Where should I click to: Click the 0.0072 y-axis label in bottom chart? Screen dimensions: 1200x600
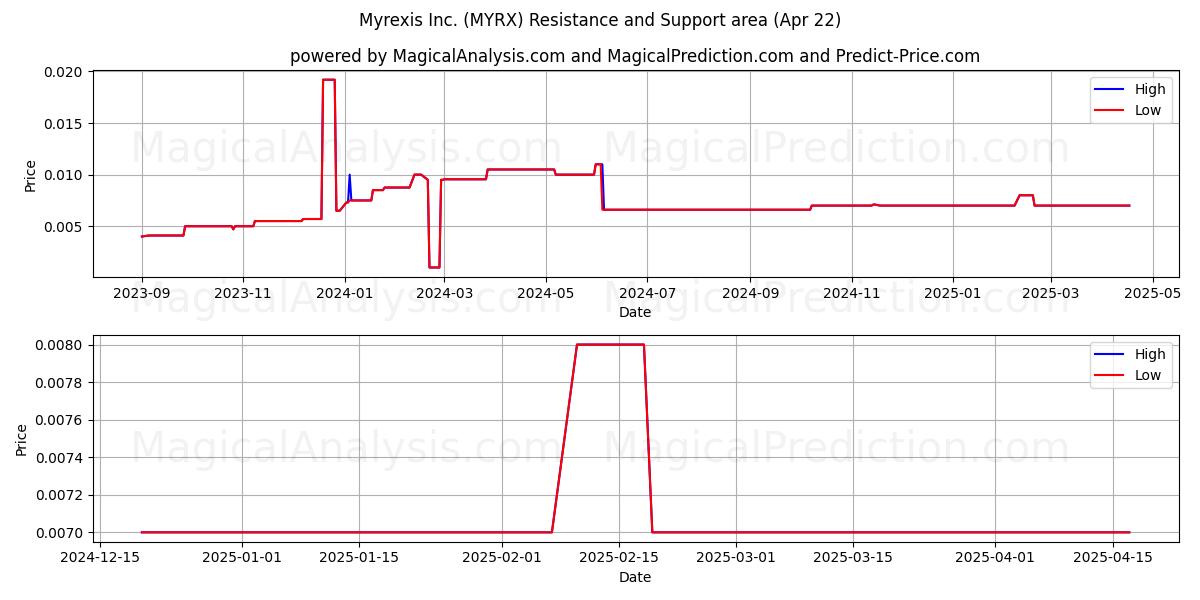58,496
